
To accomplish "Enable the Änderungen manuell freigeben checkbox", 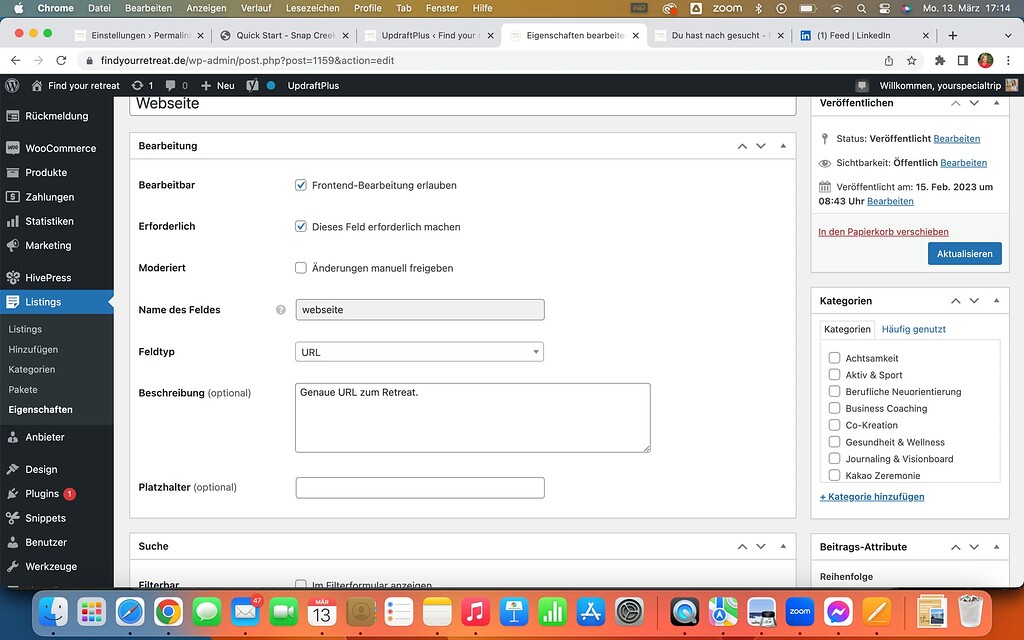I will click(300, 267).
